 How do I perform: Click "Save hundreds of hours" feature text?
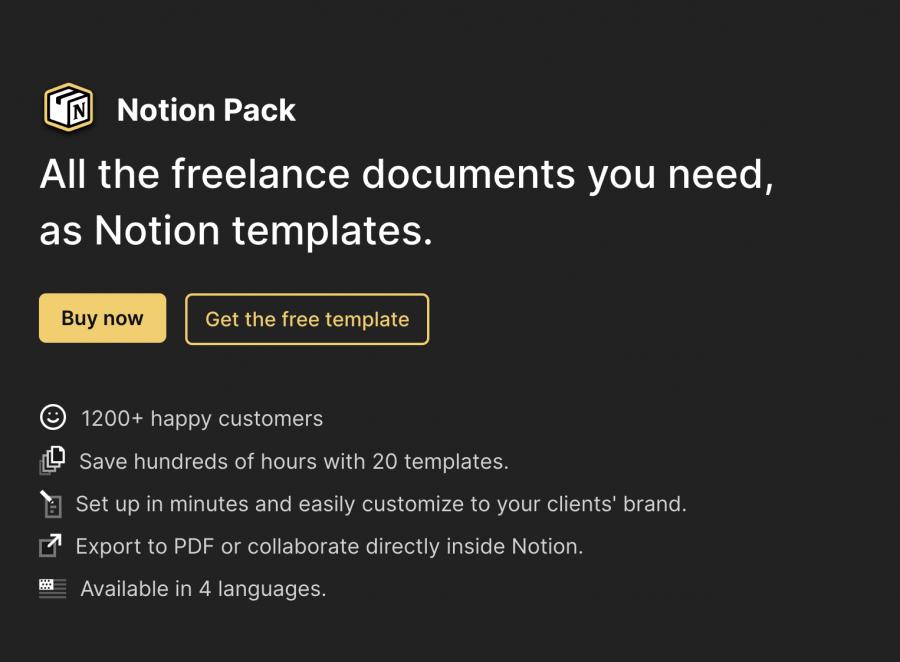293,461
